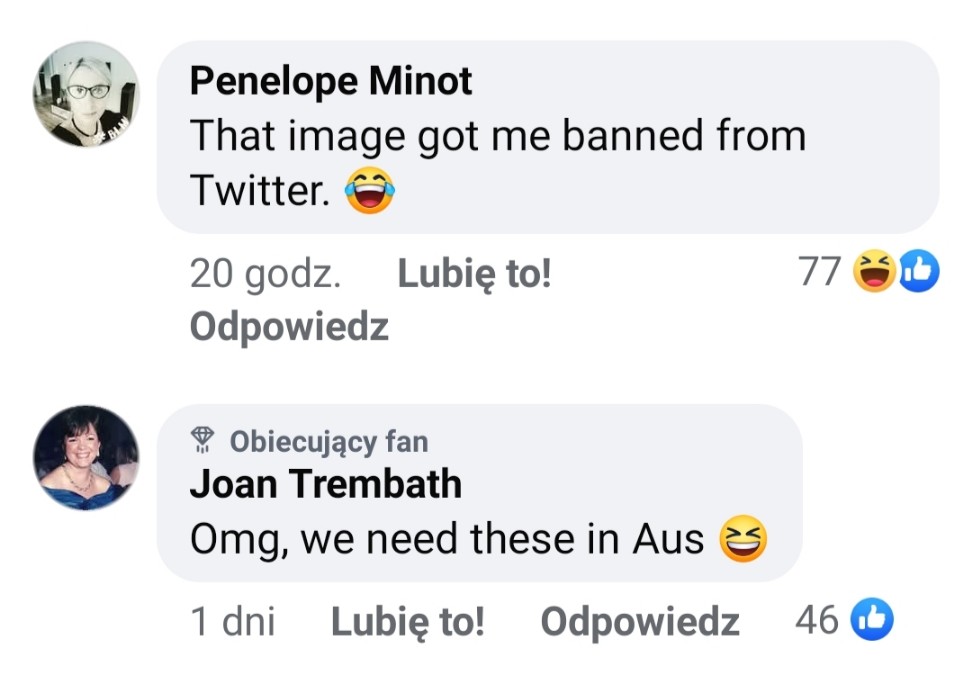Open Joan Trembath's profile picture
This screenshot has height=684, width=972.
pyautogui.click(x=87, y=458)
